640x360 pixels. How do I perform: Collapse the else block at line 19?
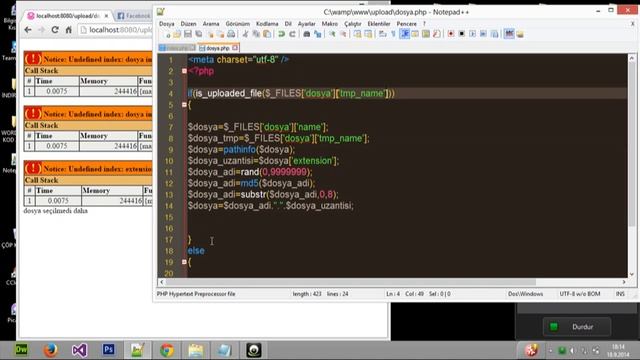184,262
